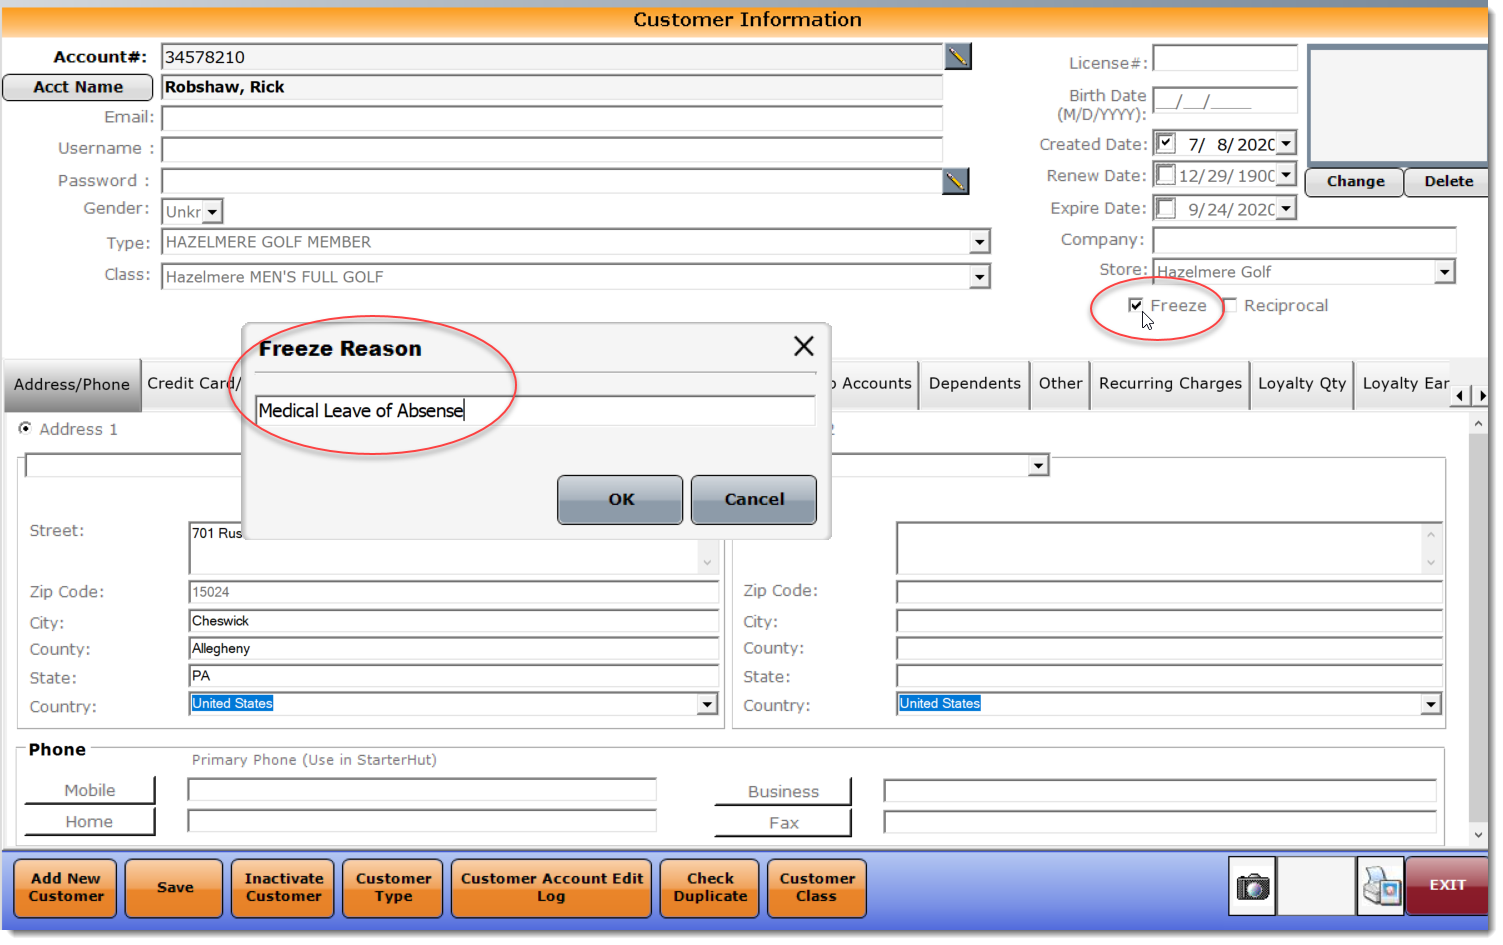The height and width of the screenshot is (945, 1503).
Task: Click the Freeze Reason text field
Action: click(x=535, y=410)
